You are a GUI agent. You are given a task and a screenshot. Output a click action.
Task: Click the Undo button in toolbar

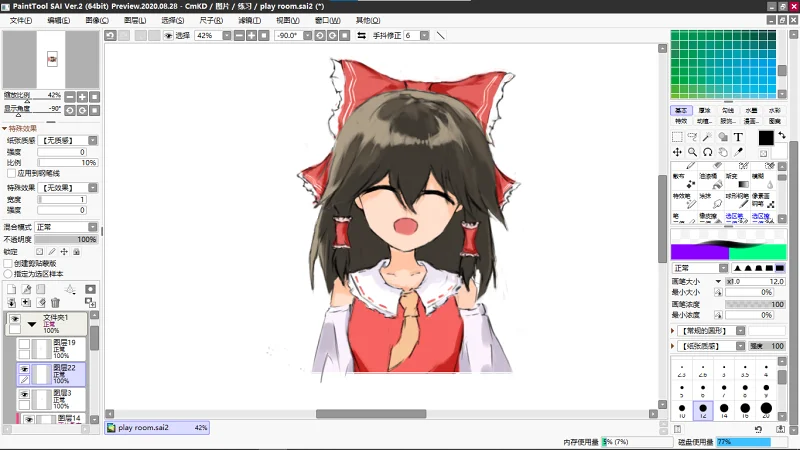point(110,35)
